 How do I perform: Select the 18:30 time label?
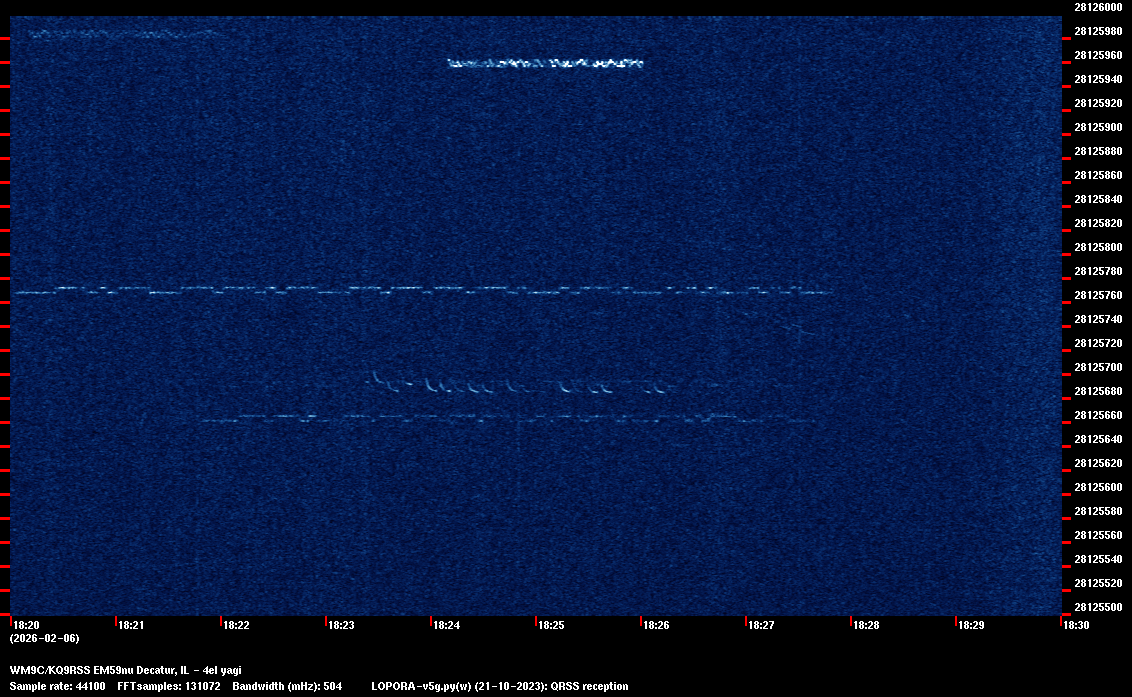1076,625
